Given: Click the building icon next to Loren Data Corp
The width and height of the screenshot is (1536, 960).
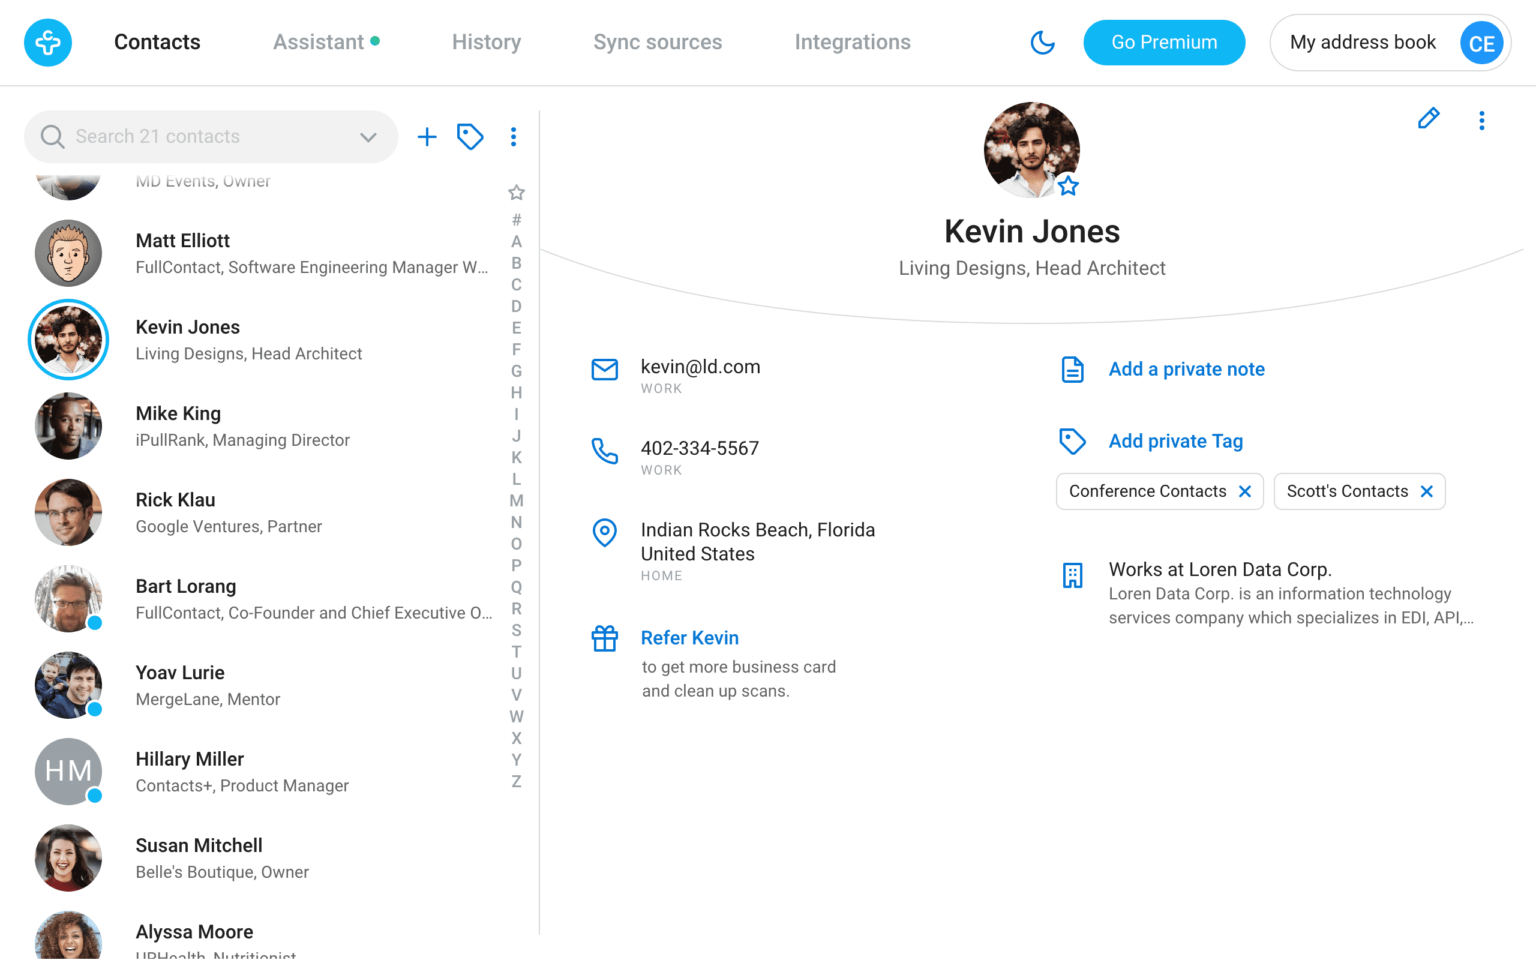Looking at the screenshot, I should 1072,575.
